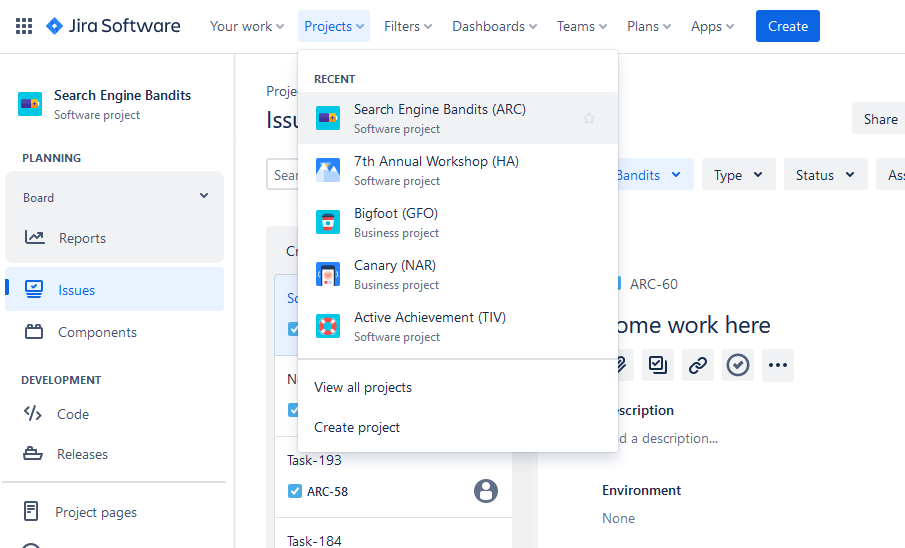905x548 pixels.
Task: Select Active Achievement (TIV) project
Action: pyautogui.click(x=458, y=326)
